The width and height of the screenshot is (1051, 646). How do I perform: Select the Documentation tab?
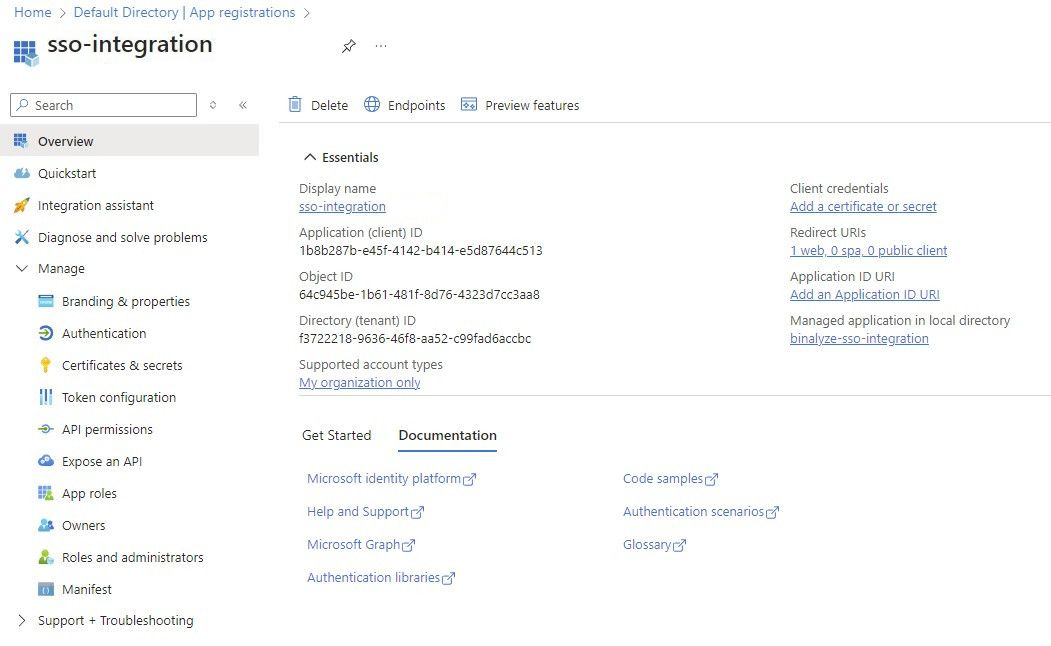(x=447, y=435)
